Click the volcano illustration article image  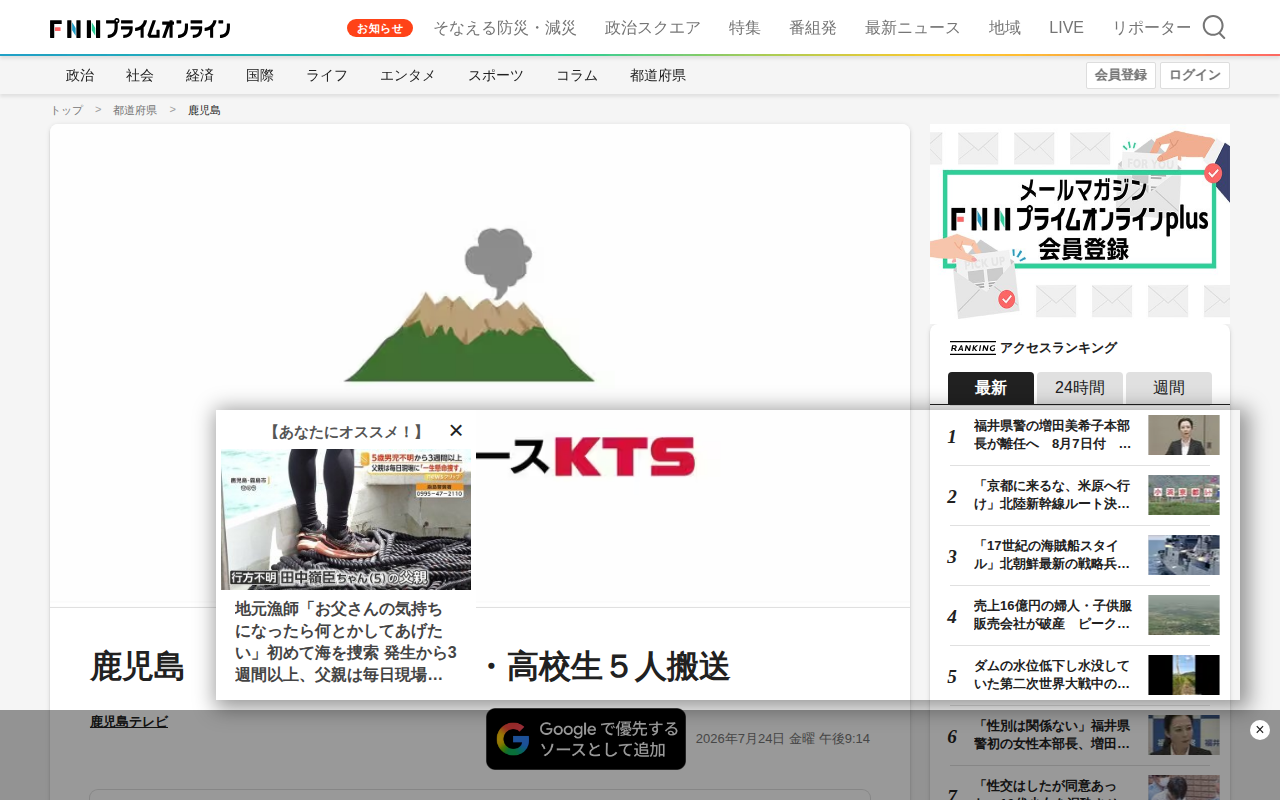[480, 366]
